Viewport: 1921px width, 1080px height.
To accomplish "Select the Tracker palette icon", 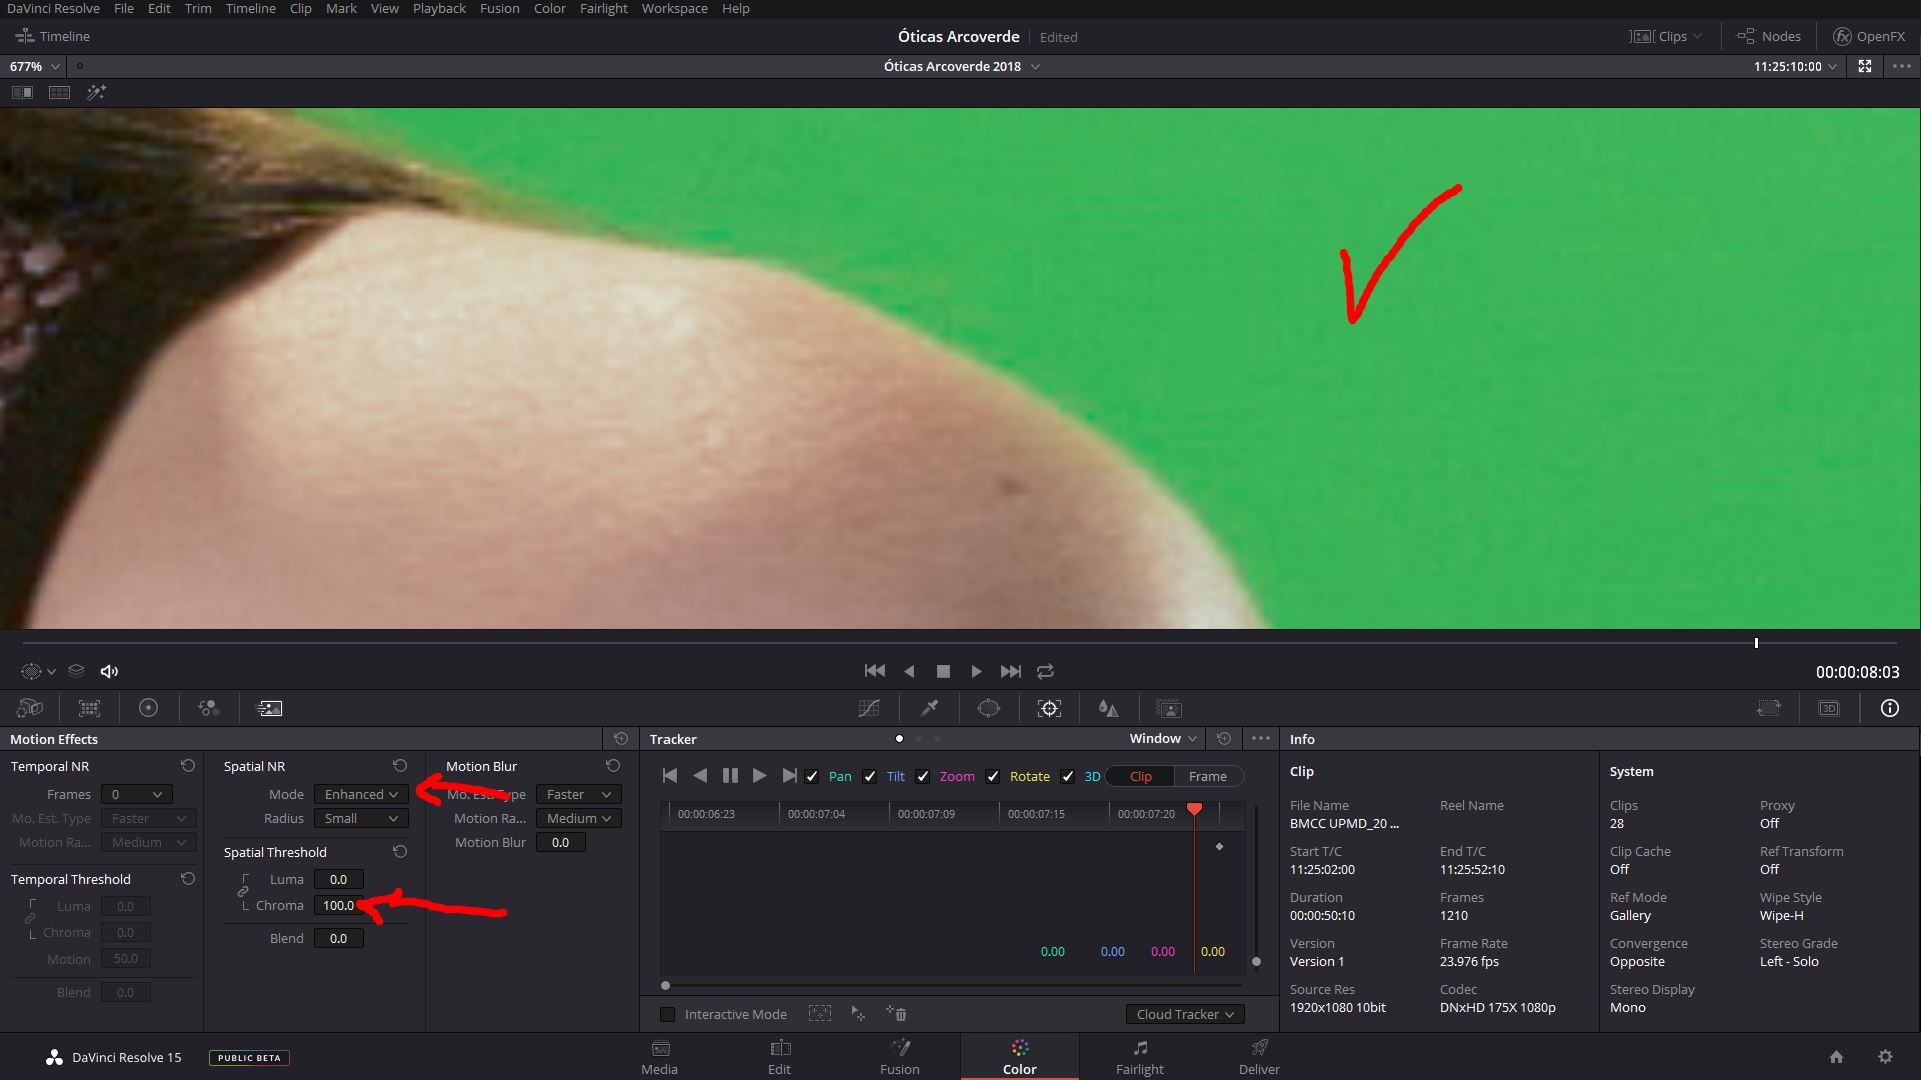I will coord(1049,708).
